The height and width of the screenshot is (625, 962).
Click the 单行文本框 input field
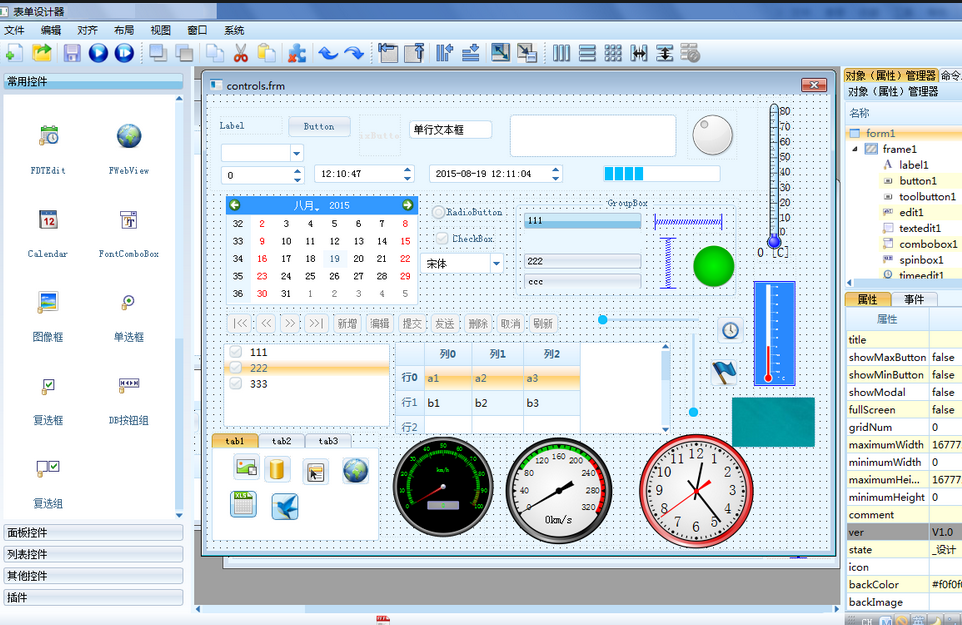[x=450, y=129]
